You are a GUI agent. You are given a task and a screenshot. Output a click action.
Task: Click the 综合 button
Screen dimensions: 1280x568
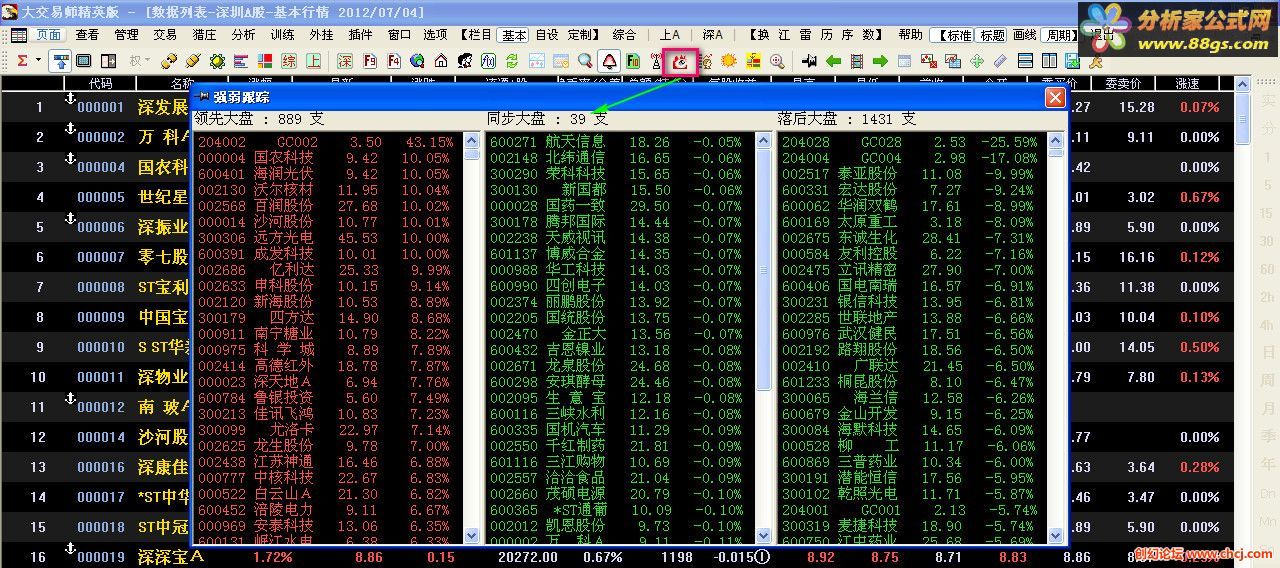624,34
